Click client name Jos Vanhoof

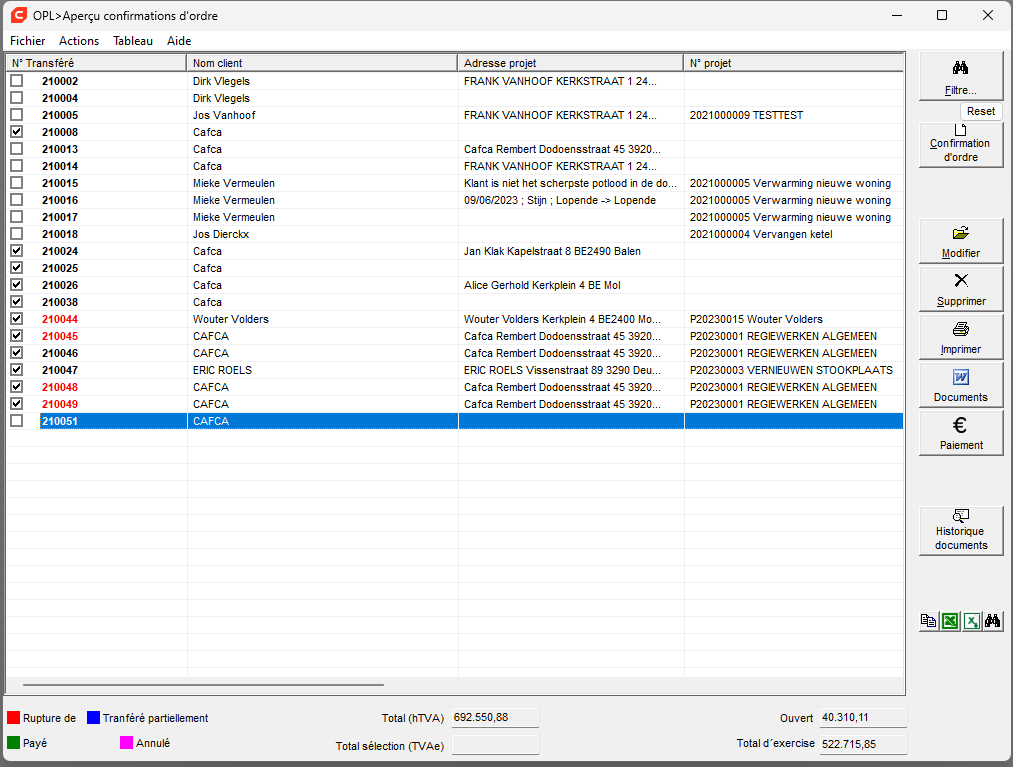pos(224,115)
